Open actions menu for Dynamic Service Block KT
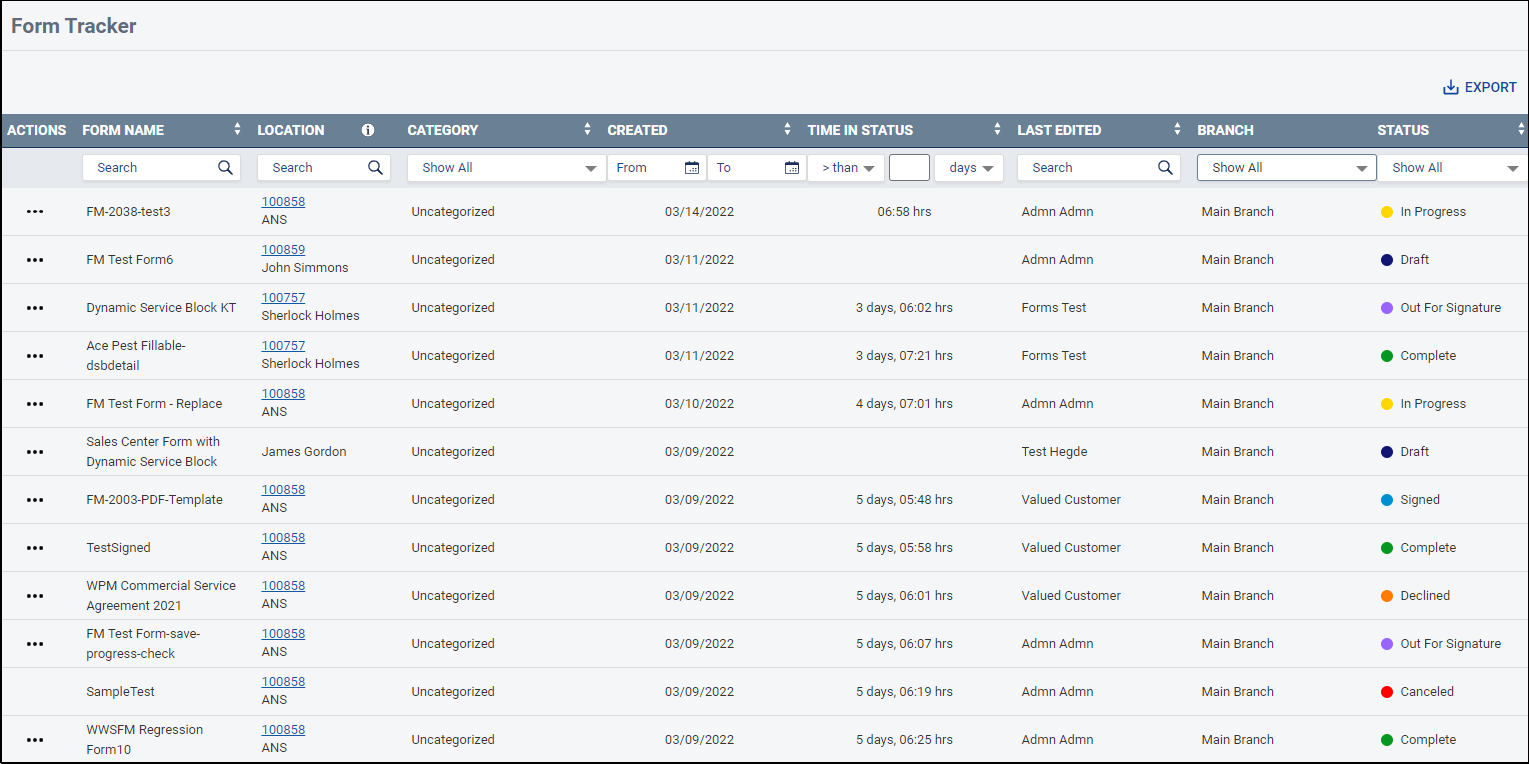Image resolution: width=1529 pixels, height=764 pixels. 35,308
